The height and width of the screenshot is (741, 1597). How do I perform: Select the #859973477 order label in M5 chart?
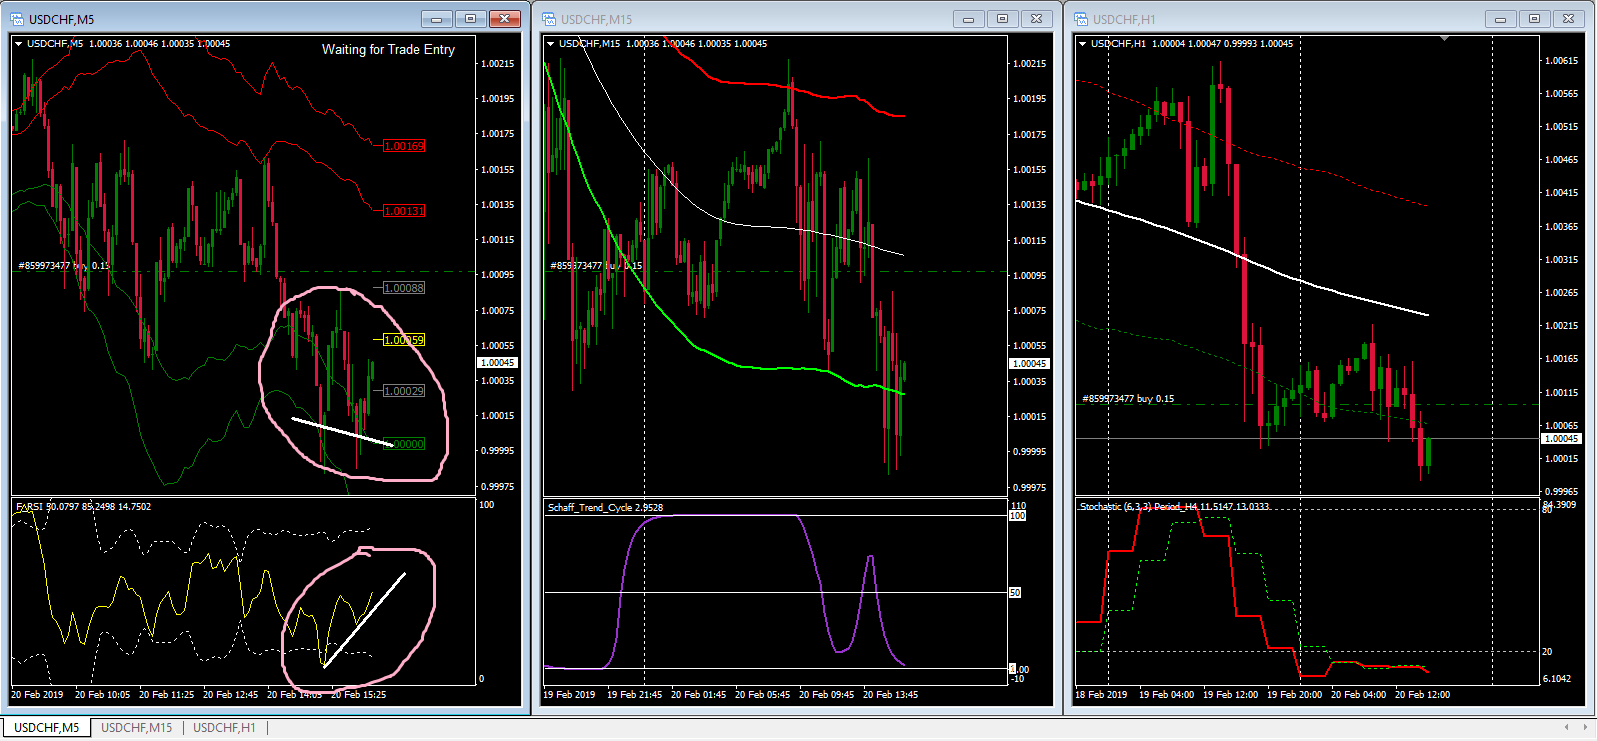click(64, 266)
